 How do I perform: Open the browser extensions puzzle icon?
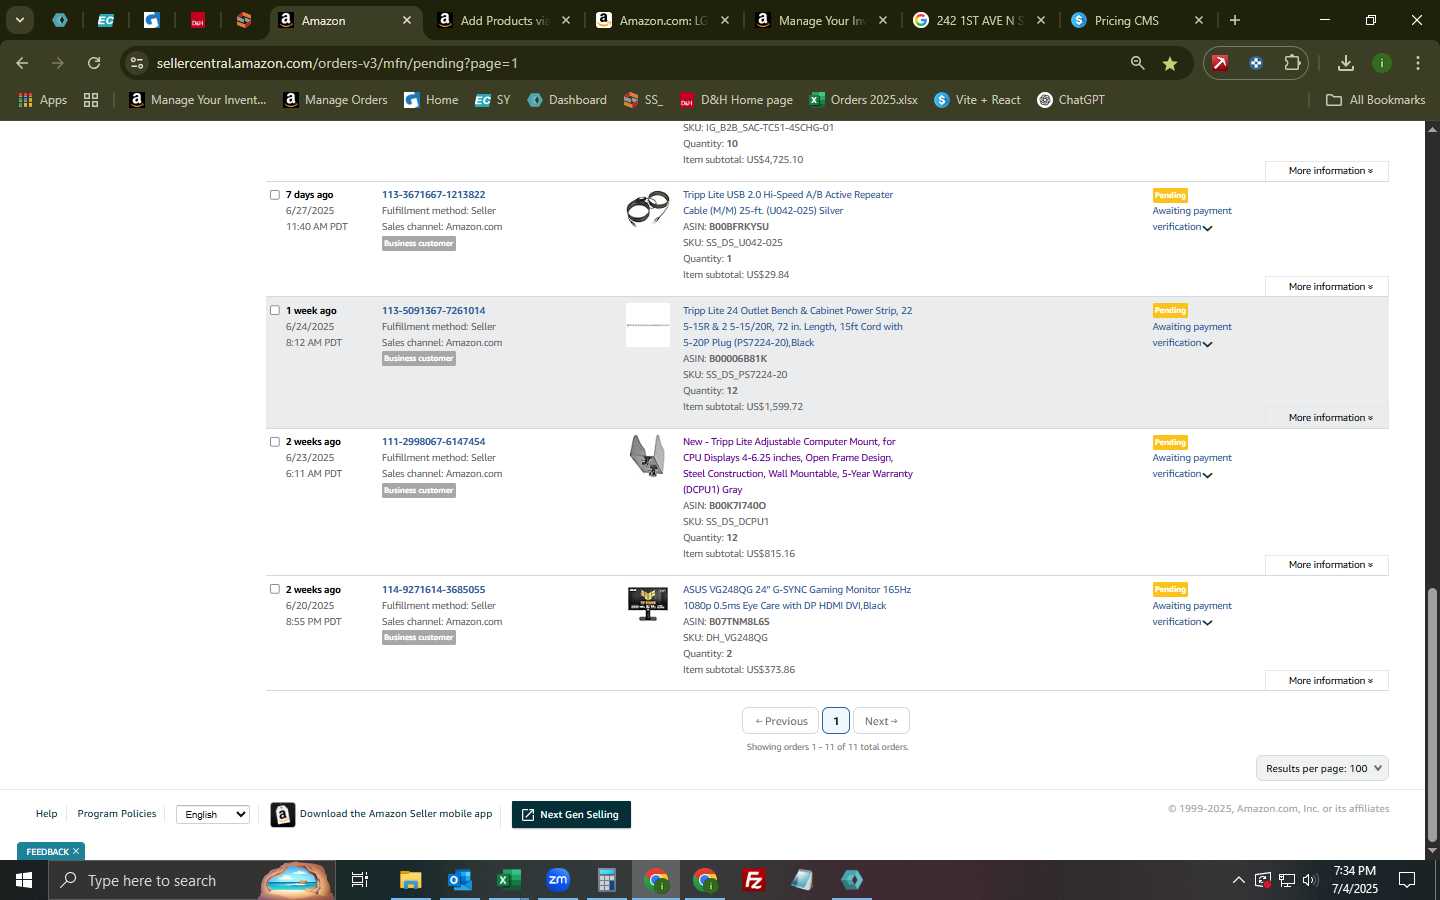coord(1292,63)
